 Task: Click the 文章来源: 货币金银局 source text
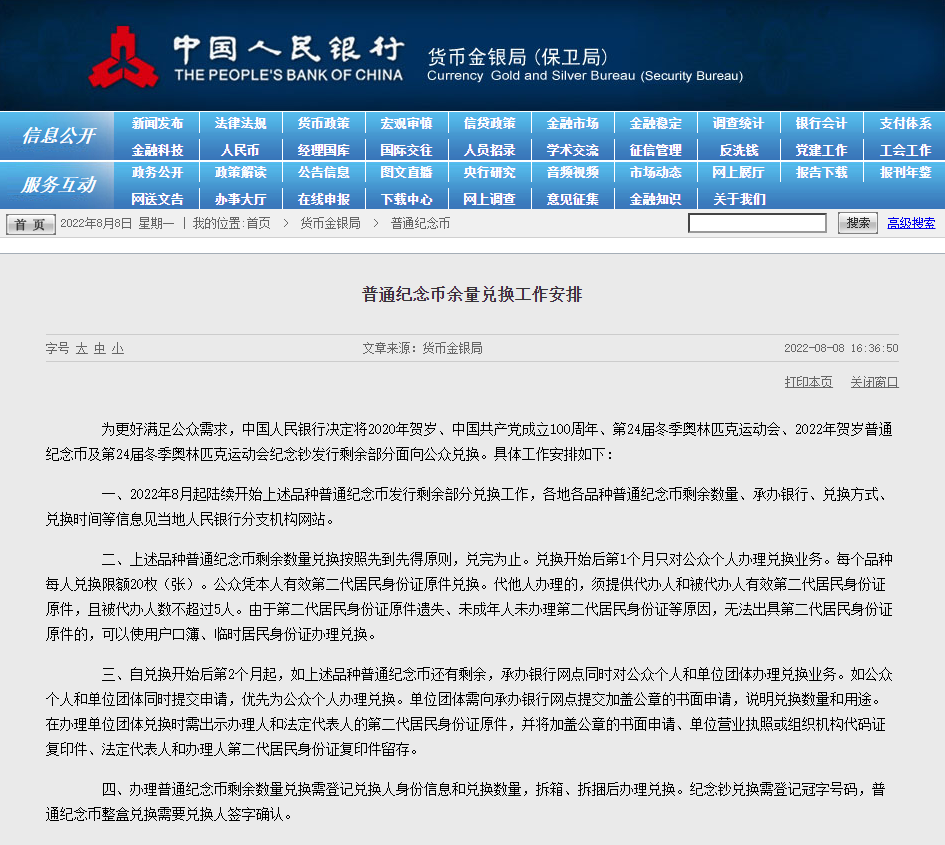pyautogui.click(x=422, y=348)
